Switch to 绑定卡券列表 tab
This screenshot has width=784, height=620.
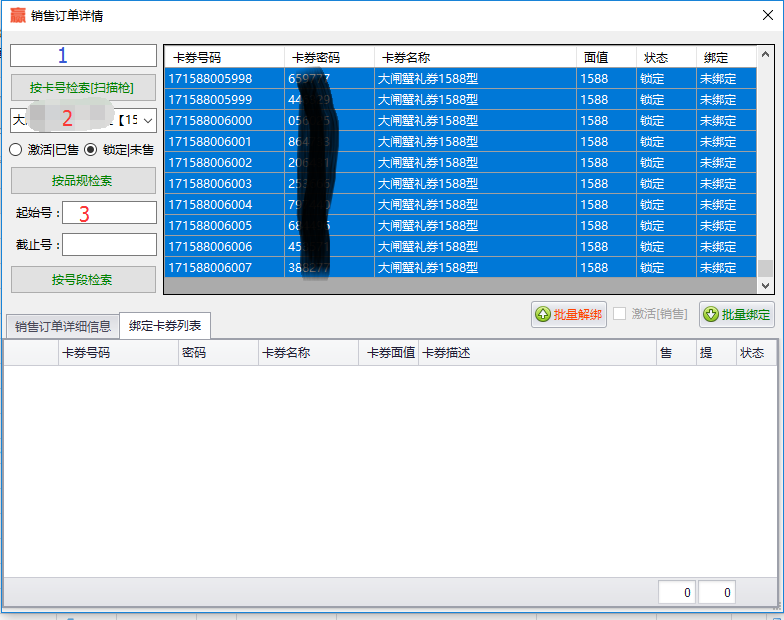[165, 326]
